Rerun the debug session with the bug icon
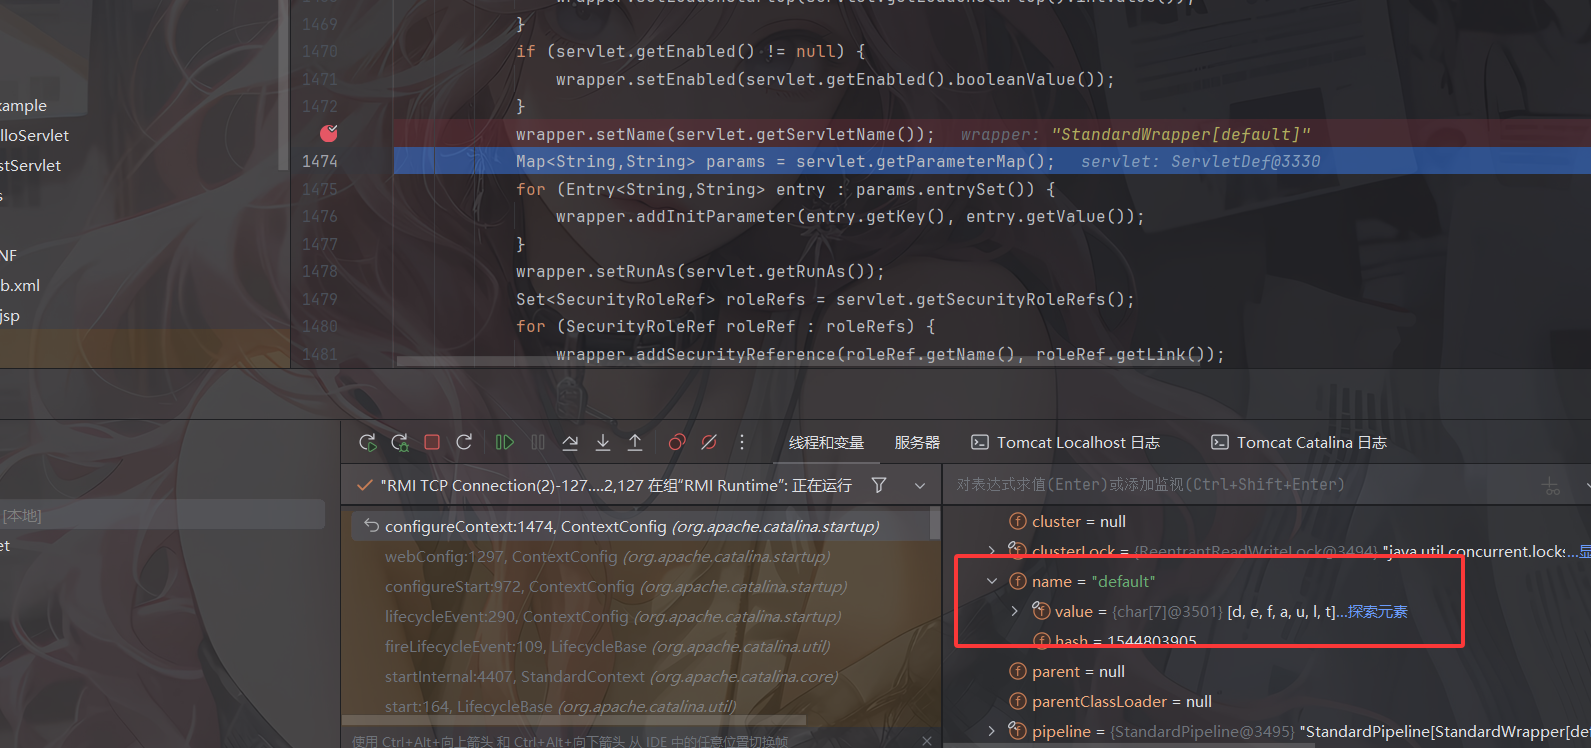The height and width of the screenshot is (748, 1591). coord(400,442)
